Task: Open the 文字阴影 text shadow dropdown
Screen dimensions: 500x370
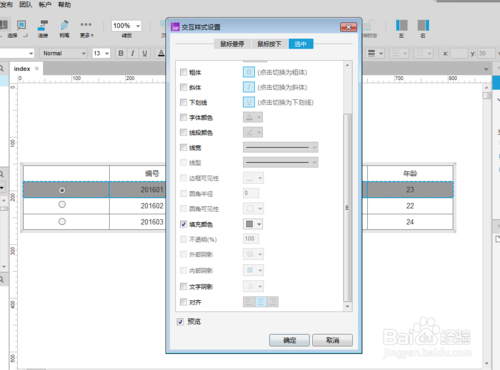Action: point(253,286)
